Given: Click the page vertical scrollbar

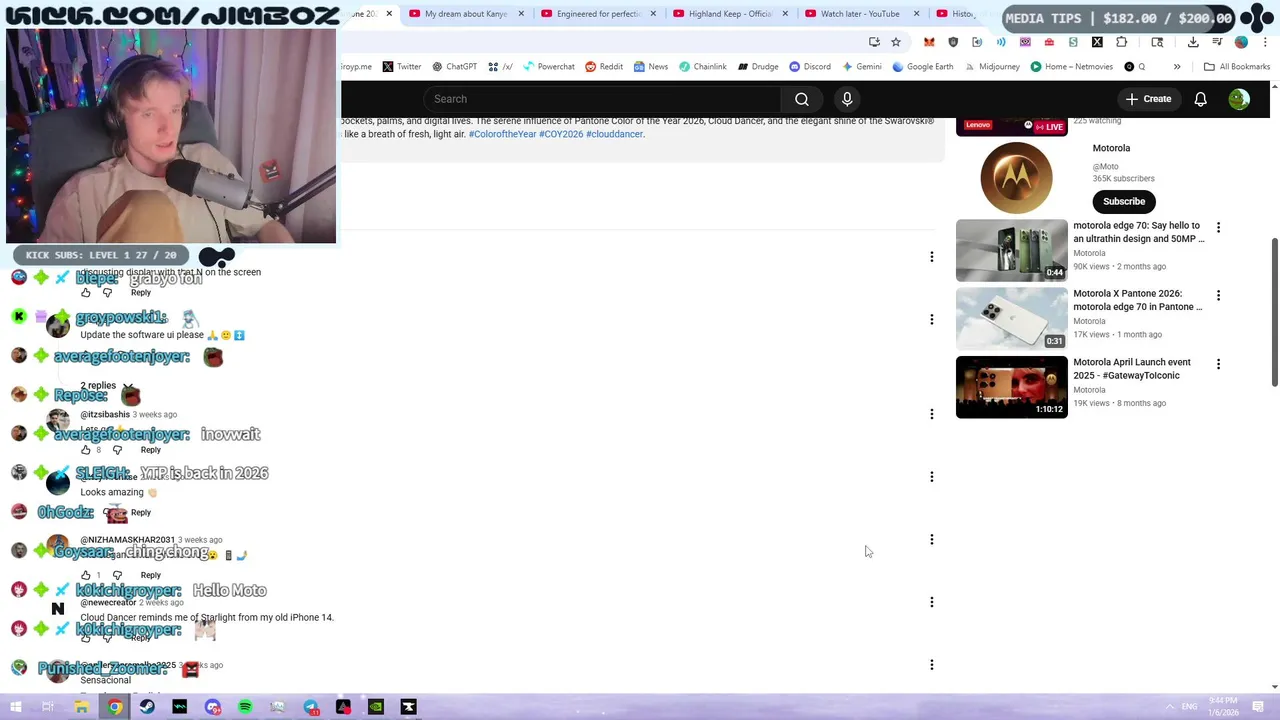Looking at the screenshot, I should pos(1274,312).
